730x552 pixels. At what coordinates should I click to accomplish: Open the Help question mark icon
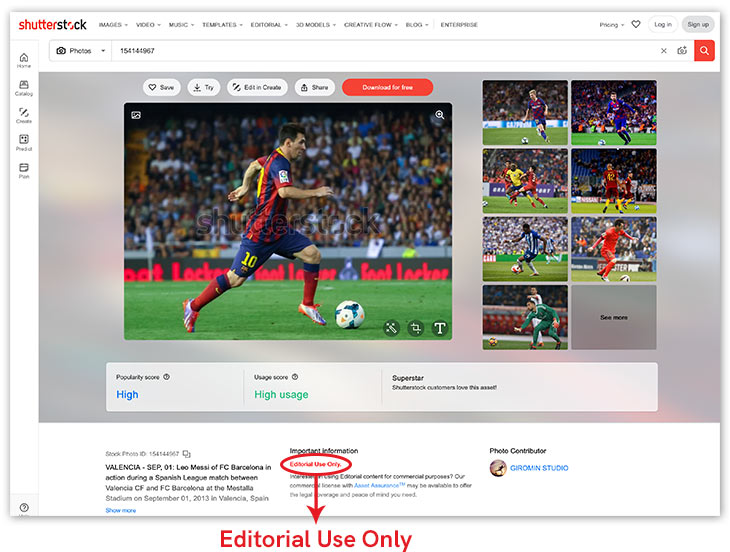[x=24, y=507]
